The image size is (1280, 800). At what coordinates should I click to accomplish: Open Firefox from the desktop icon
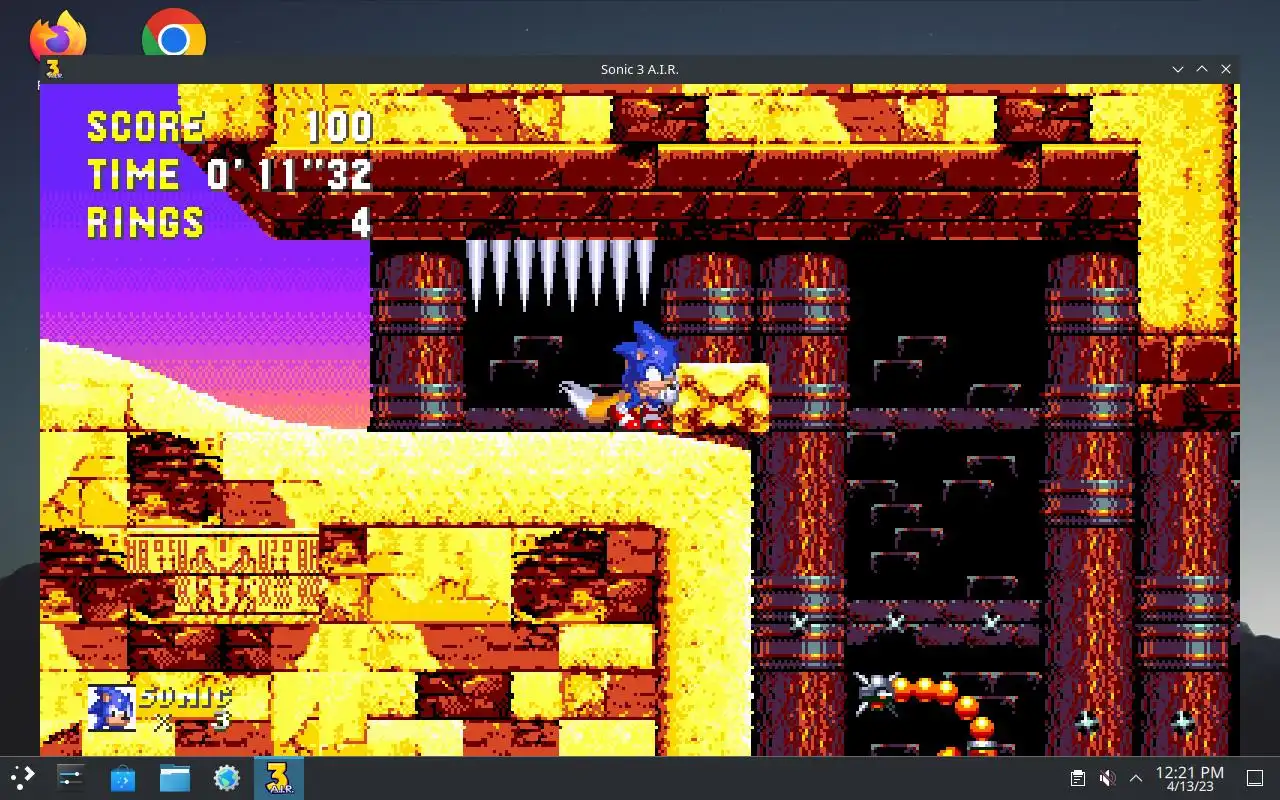point(58,36)
